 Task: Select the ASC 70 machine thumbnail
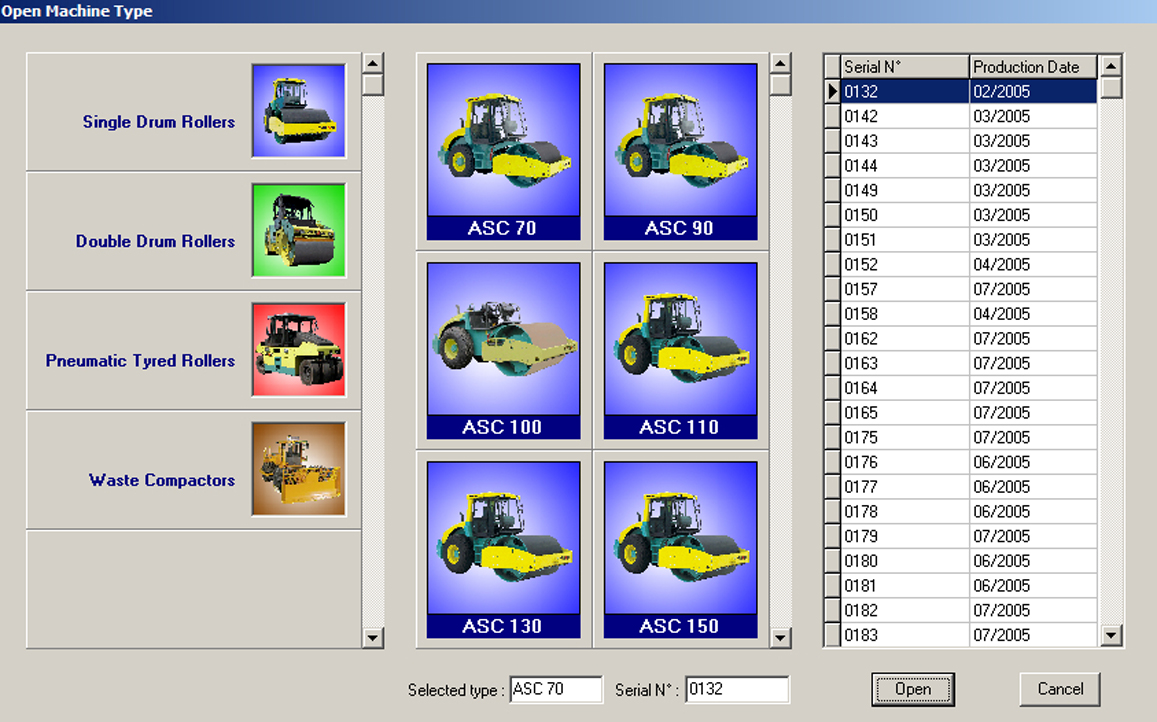(x=503, y=151)
